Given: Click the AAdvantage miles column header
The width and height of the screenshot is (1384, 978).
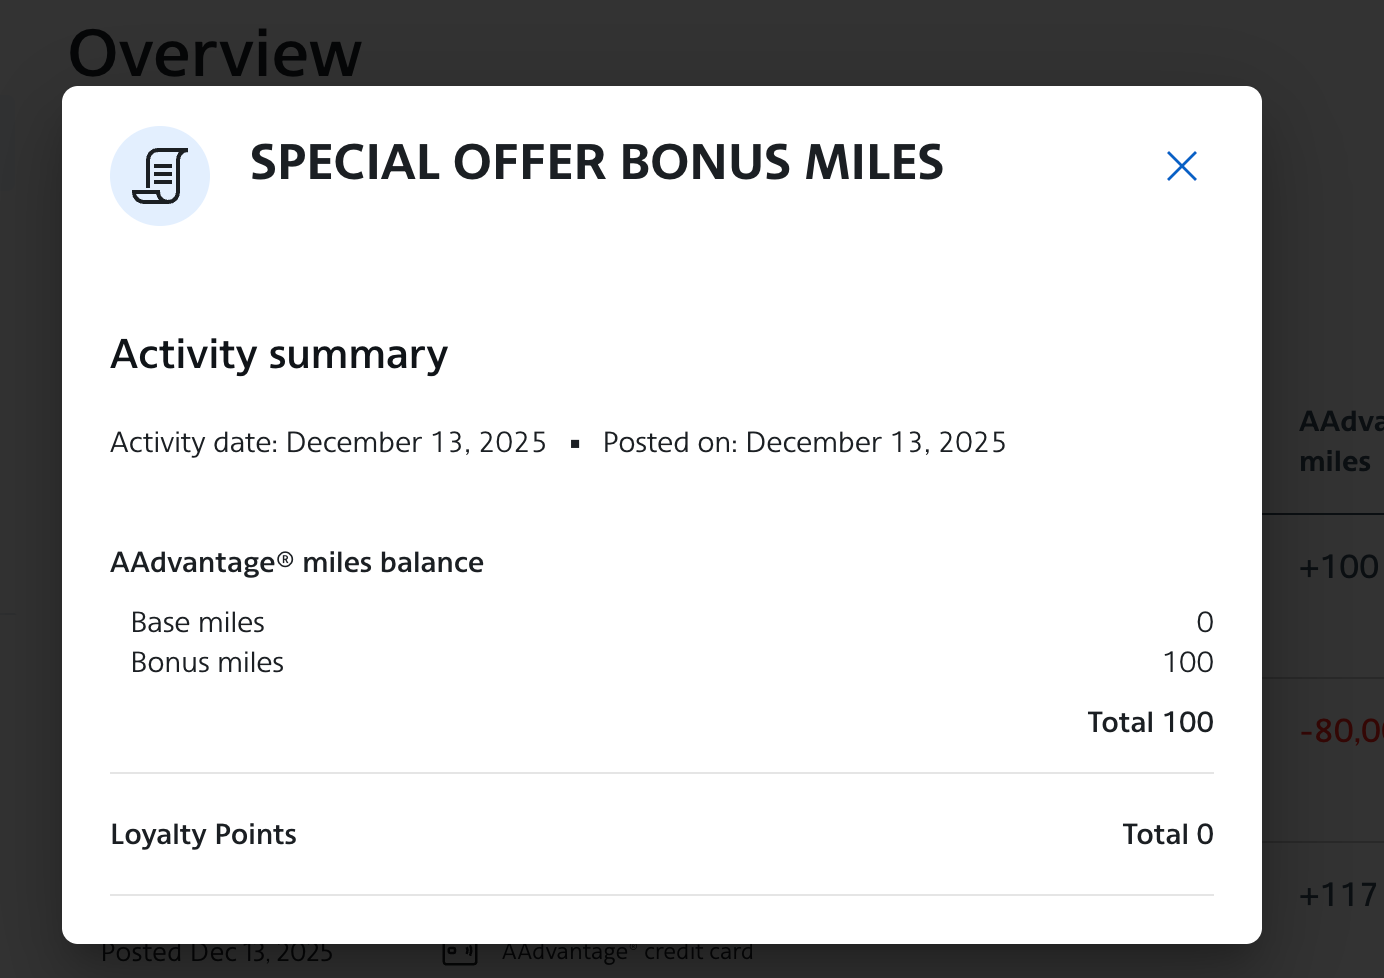Looking at the screenshot, I should 1338,441.
